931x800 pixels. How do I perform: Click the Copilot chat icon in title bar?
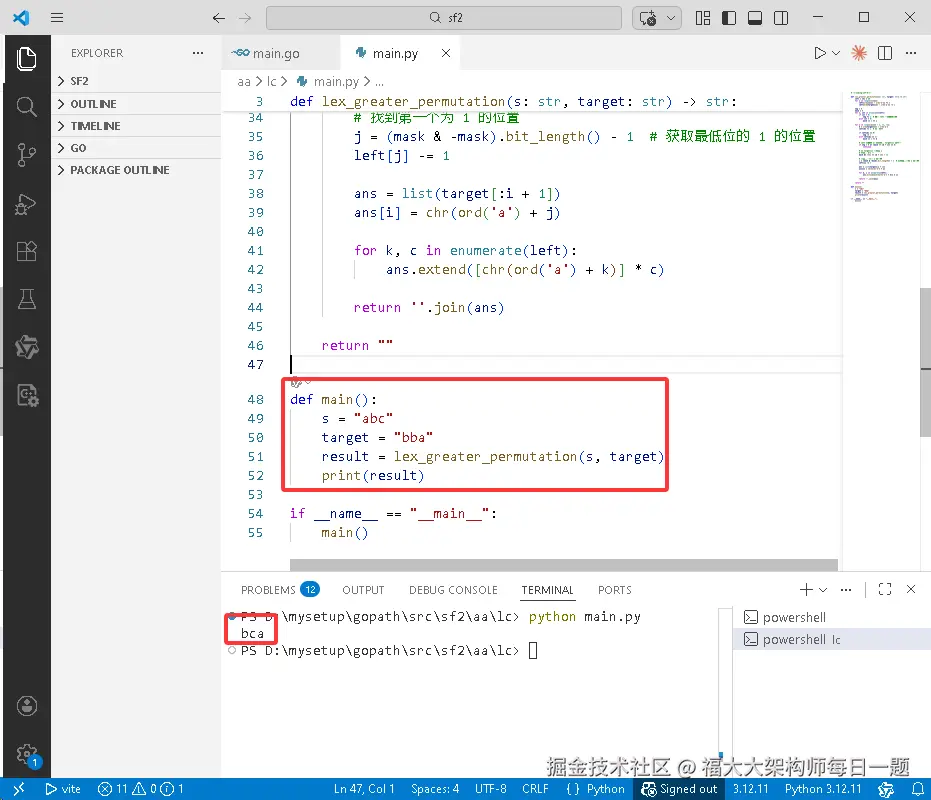[648, 18]
